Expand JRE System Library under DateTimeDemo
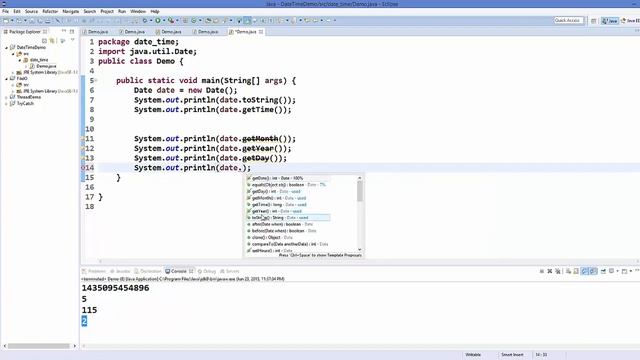 tap(13, 72)
